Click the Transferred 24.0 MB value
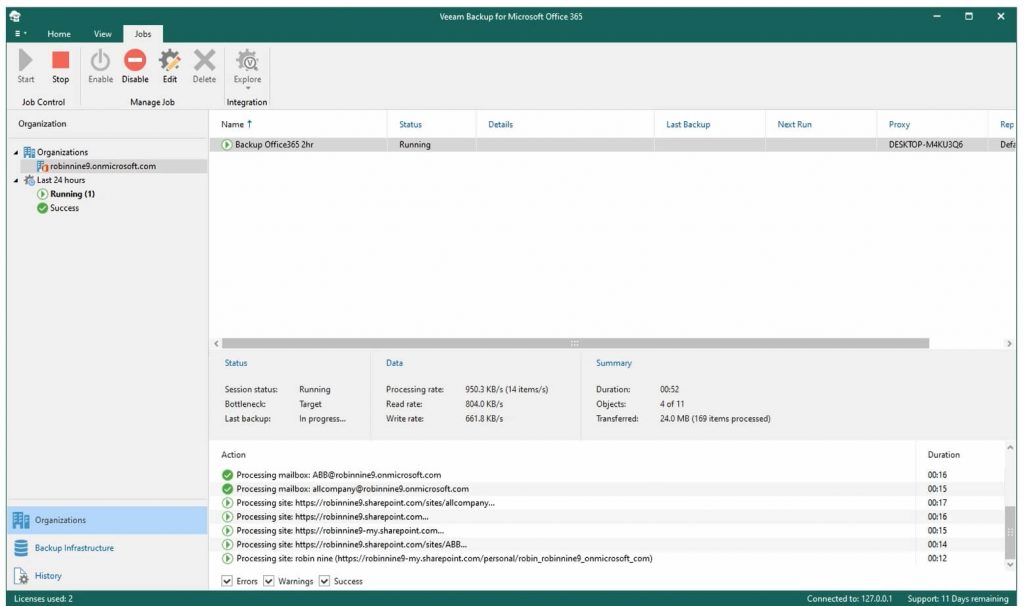1024x606 pixels. pyautogui.click(x=715, y=419)
